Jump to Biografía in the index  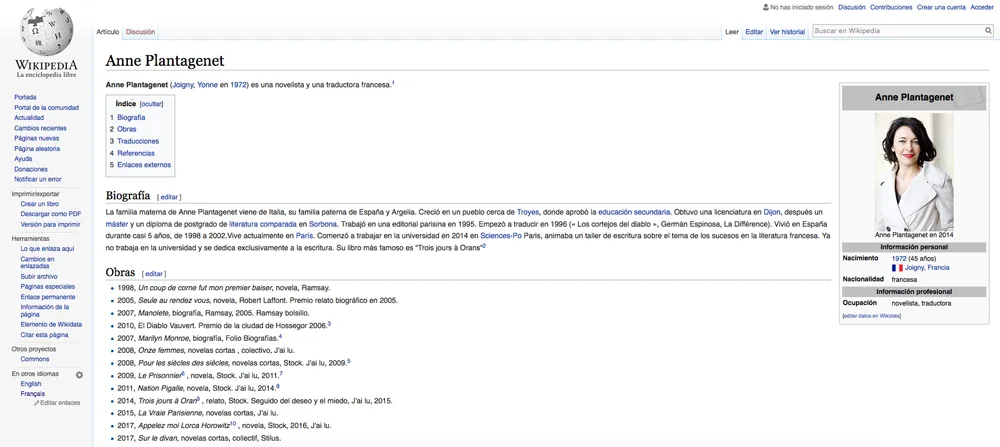tap(131, 117)
